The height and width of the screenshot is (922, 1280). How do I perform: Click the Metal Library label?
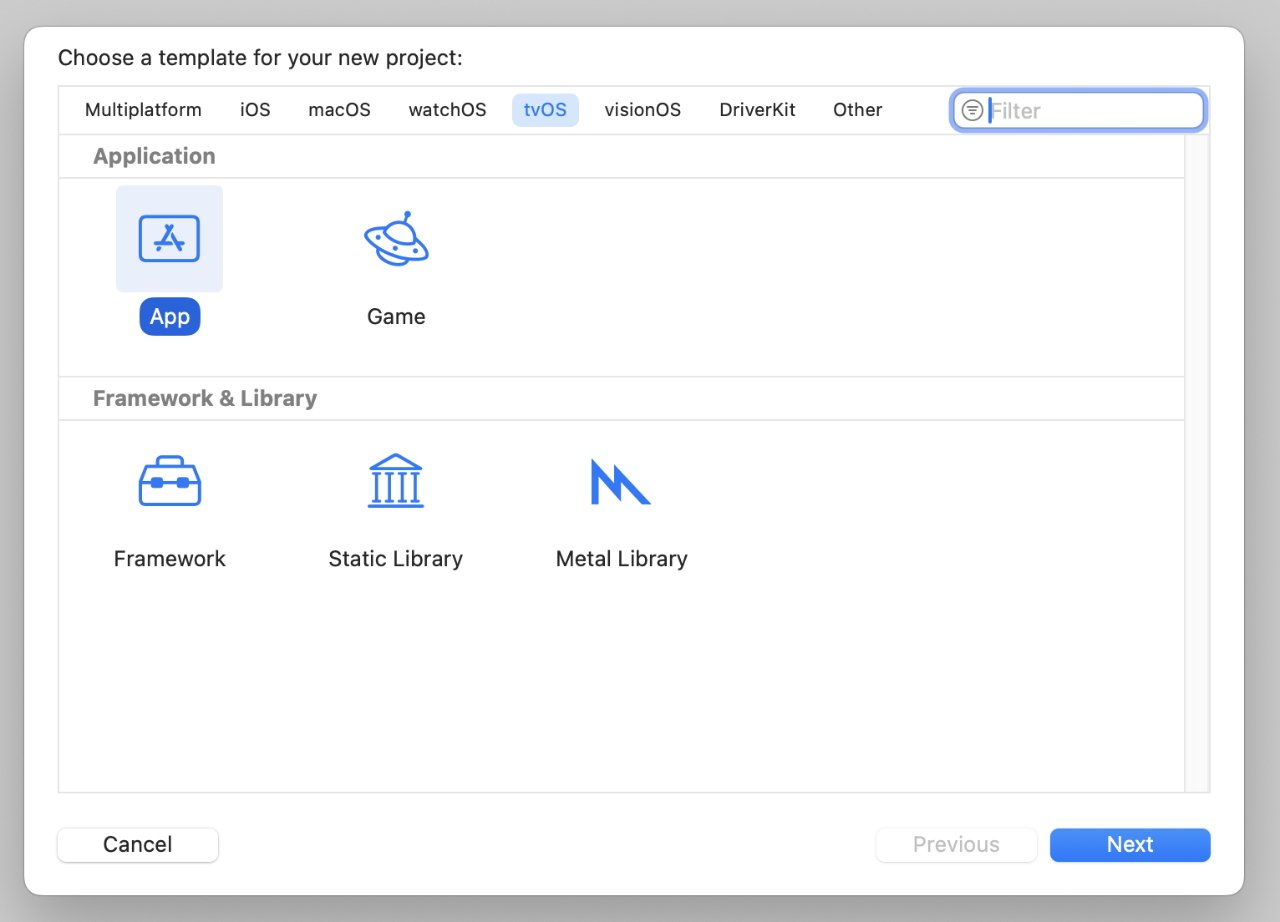point(621,559)
